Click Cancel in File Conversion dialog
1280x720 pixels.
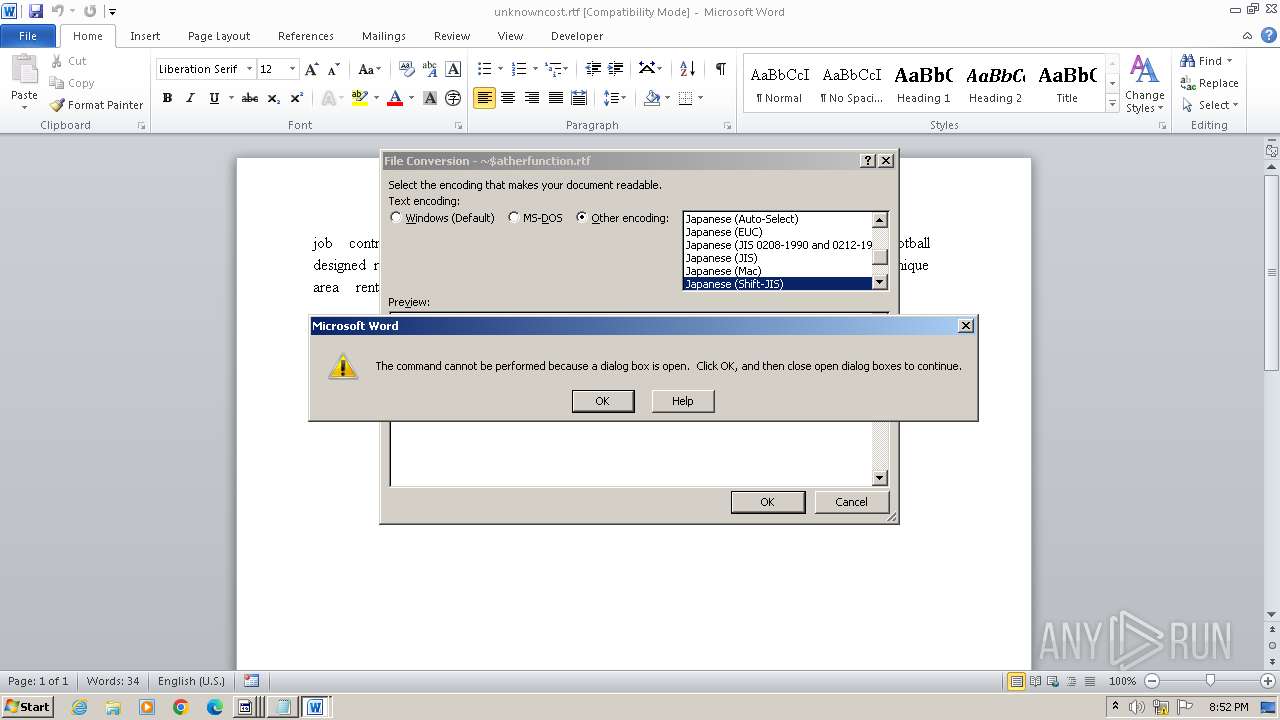coord(852,502)
